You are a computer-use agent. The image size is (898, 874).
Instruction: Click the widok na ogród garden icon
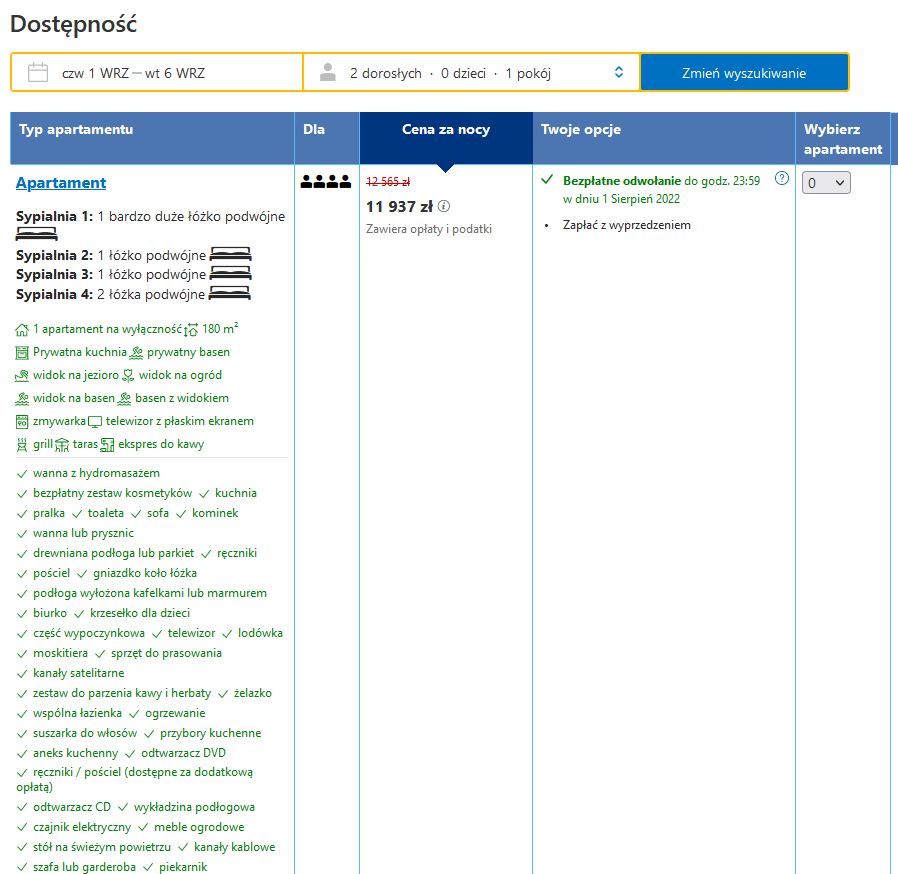coord(128,376)
